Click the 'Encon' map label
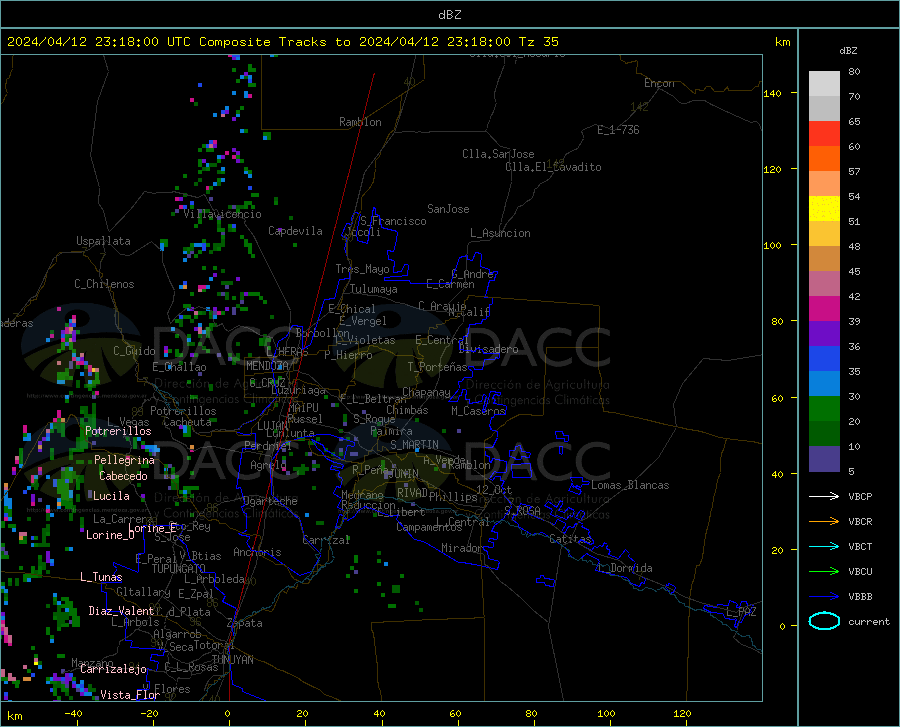This screenshot has width=900, height=727. 659,83
